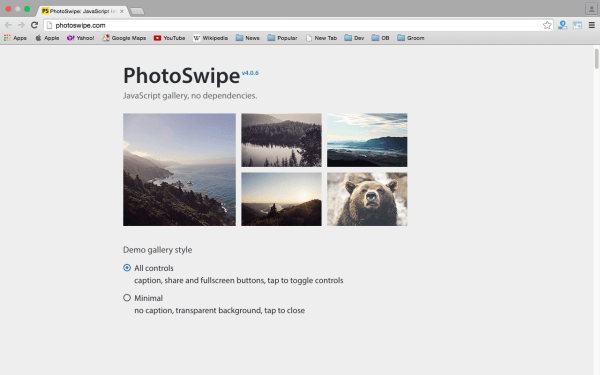The width and height of the screenshot is (600, 375).
Task: Open the Apple bookmark
Action: coord(47,38)
